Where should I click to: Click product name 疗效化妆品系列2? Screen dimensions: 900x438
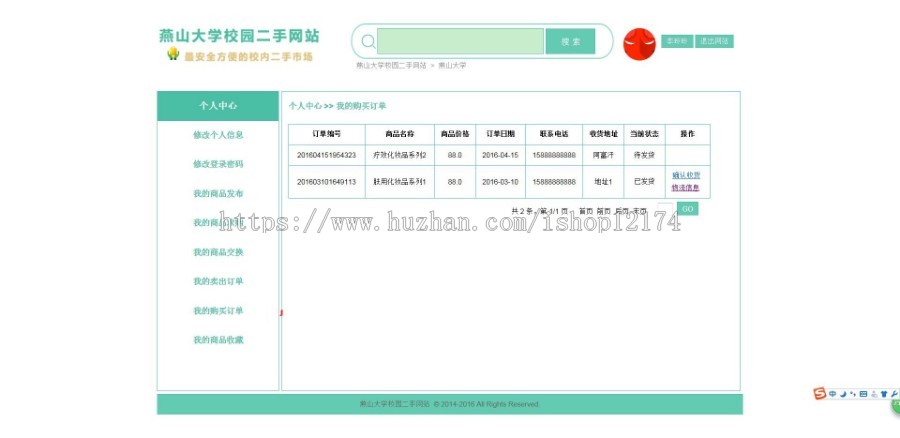pyautogui.click(x=400, y=155)
